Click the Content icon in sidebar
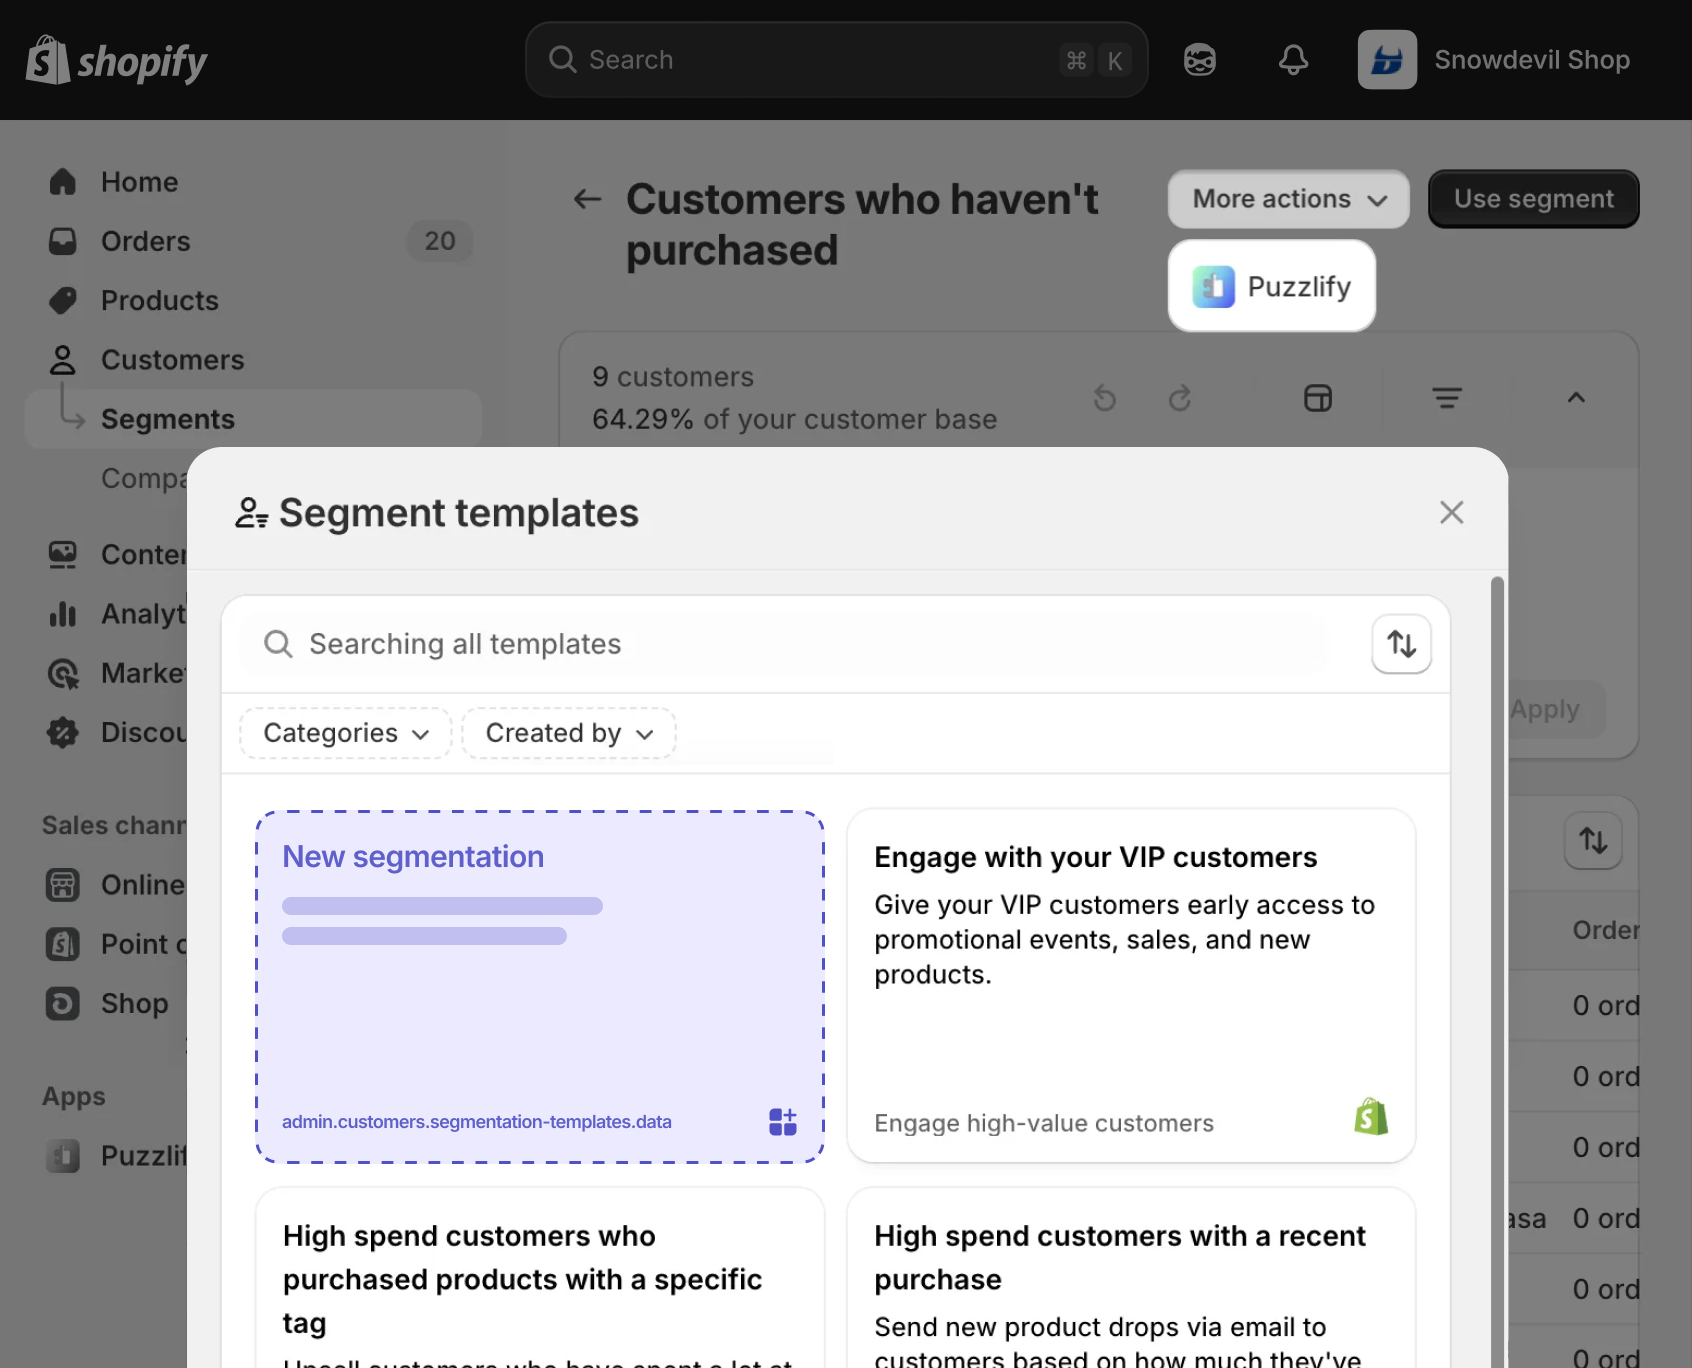The width and height of the screenshot is (1692, 1368). point(63,554)
